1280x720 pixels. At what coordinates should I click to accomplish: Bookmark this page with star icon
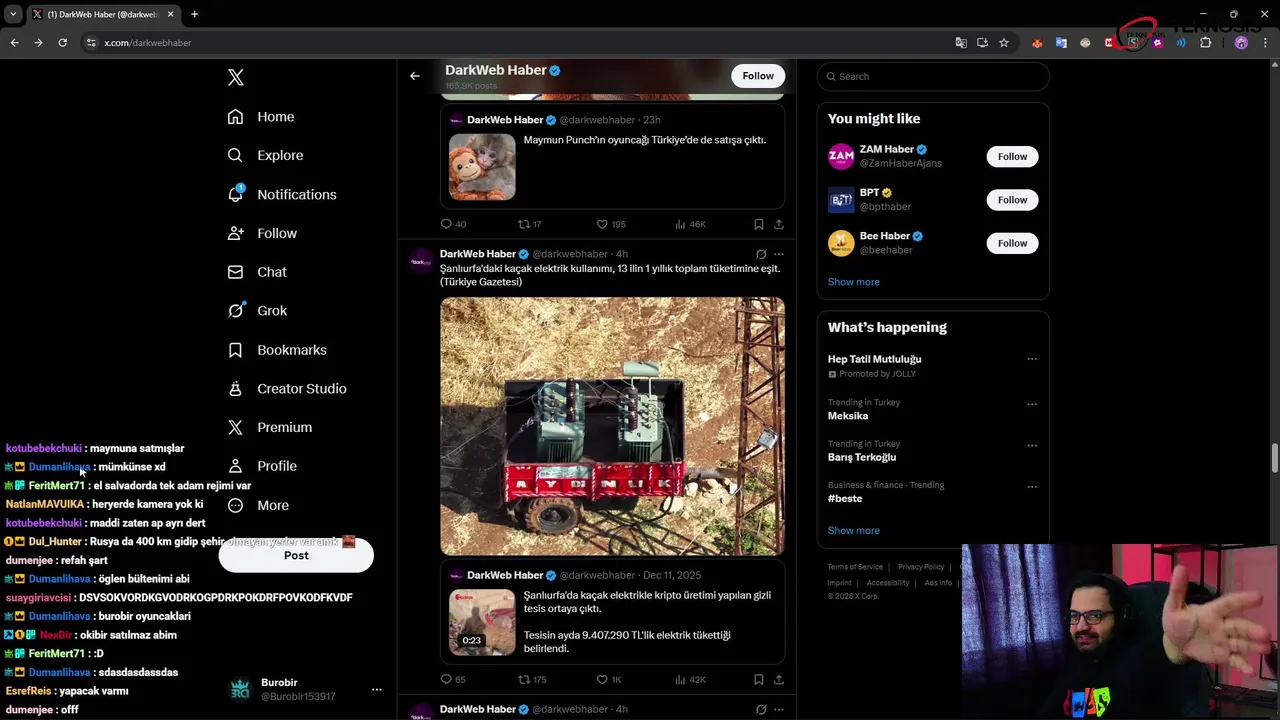[x=1004, y=43]
